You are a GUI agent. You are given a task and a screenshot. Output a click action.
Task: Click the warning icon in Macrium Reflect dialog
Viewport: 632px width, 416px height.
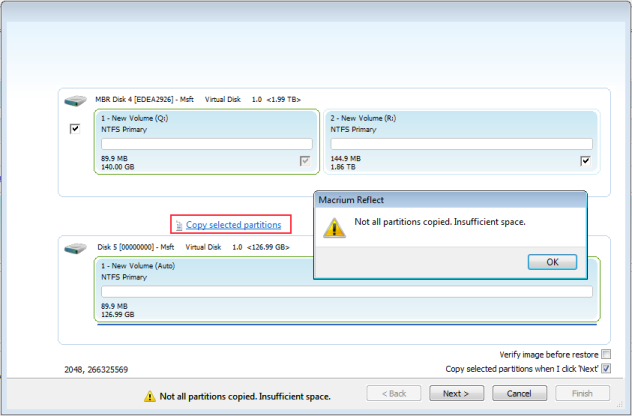[x=334, y=228]
